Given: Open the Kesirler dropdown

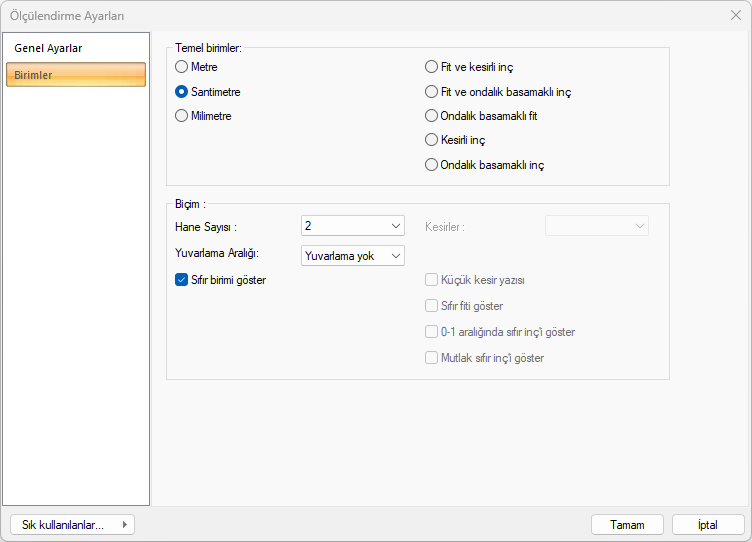Looking at the screenshot, I should click(x=596, y=226).
